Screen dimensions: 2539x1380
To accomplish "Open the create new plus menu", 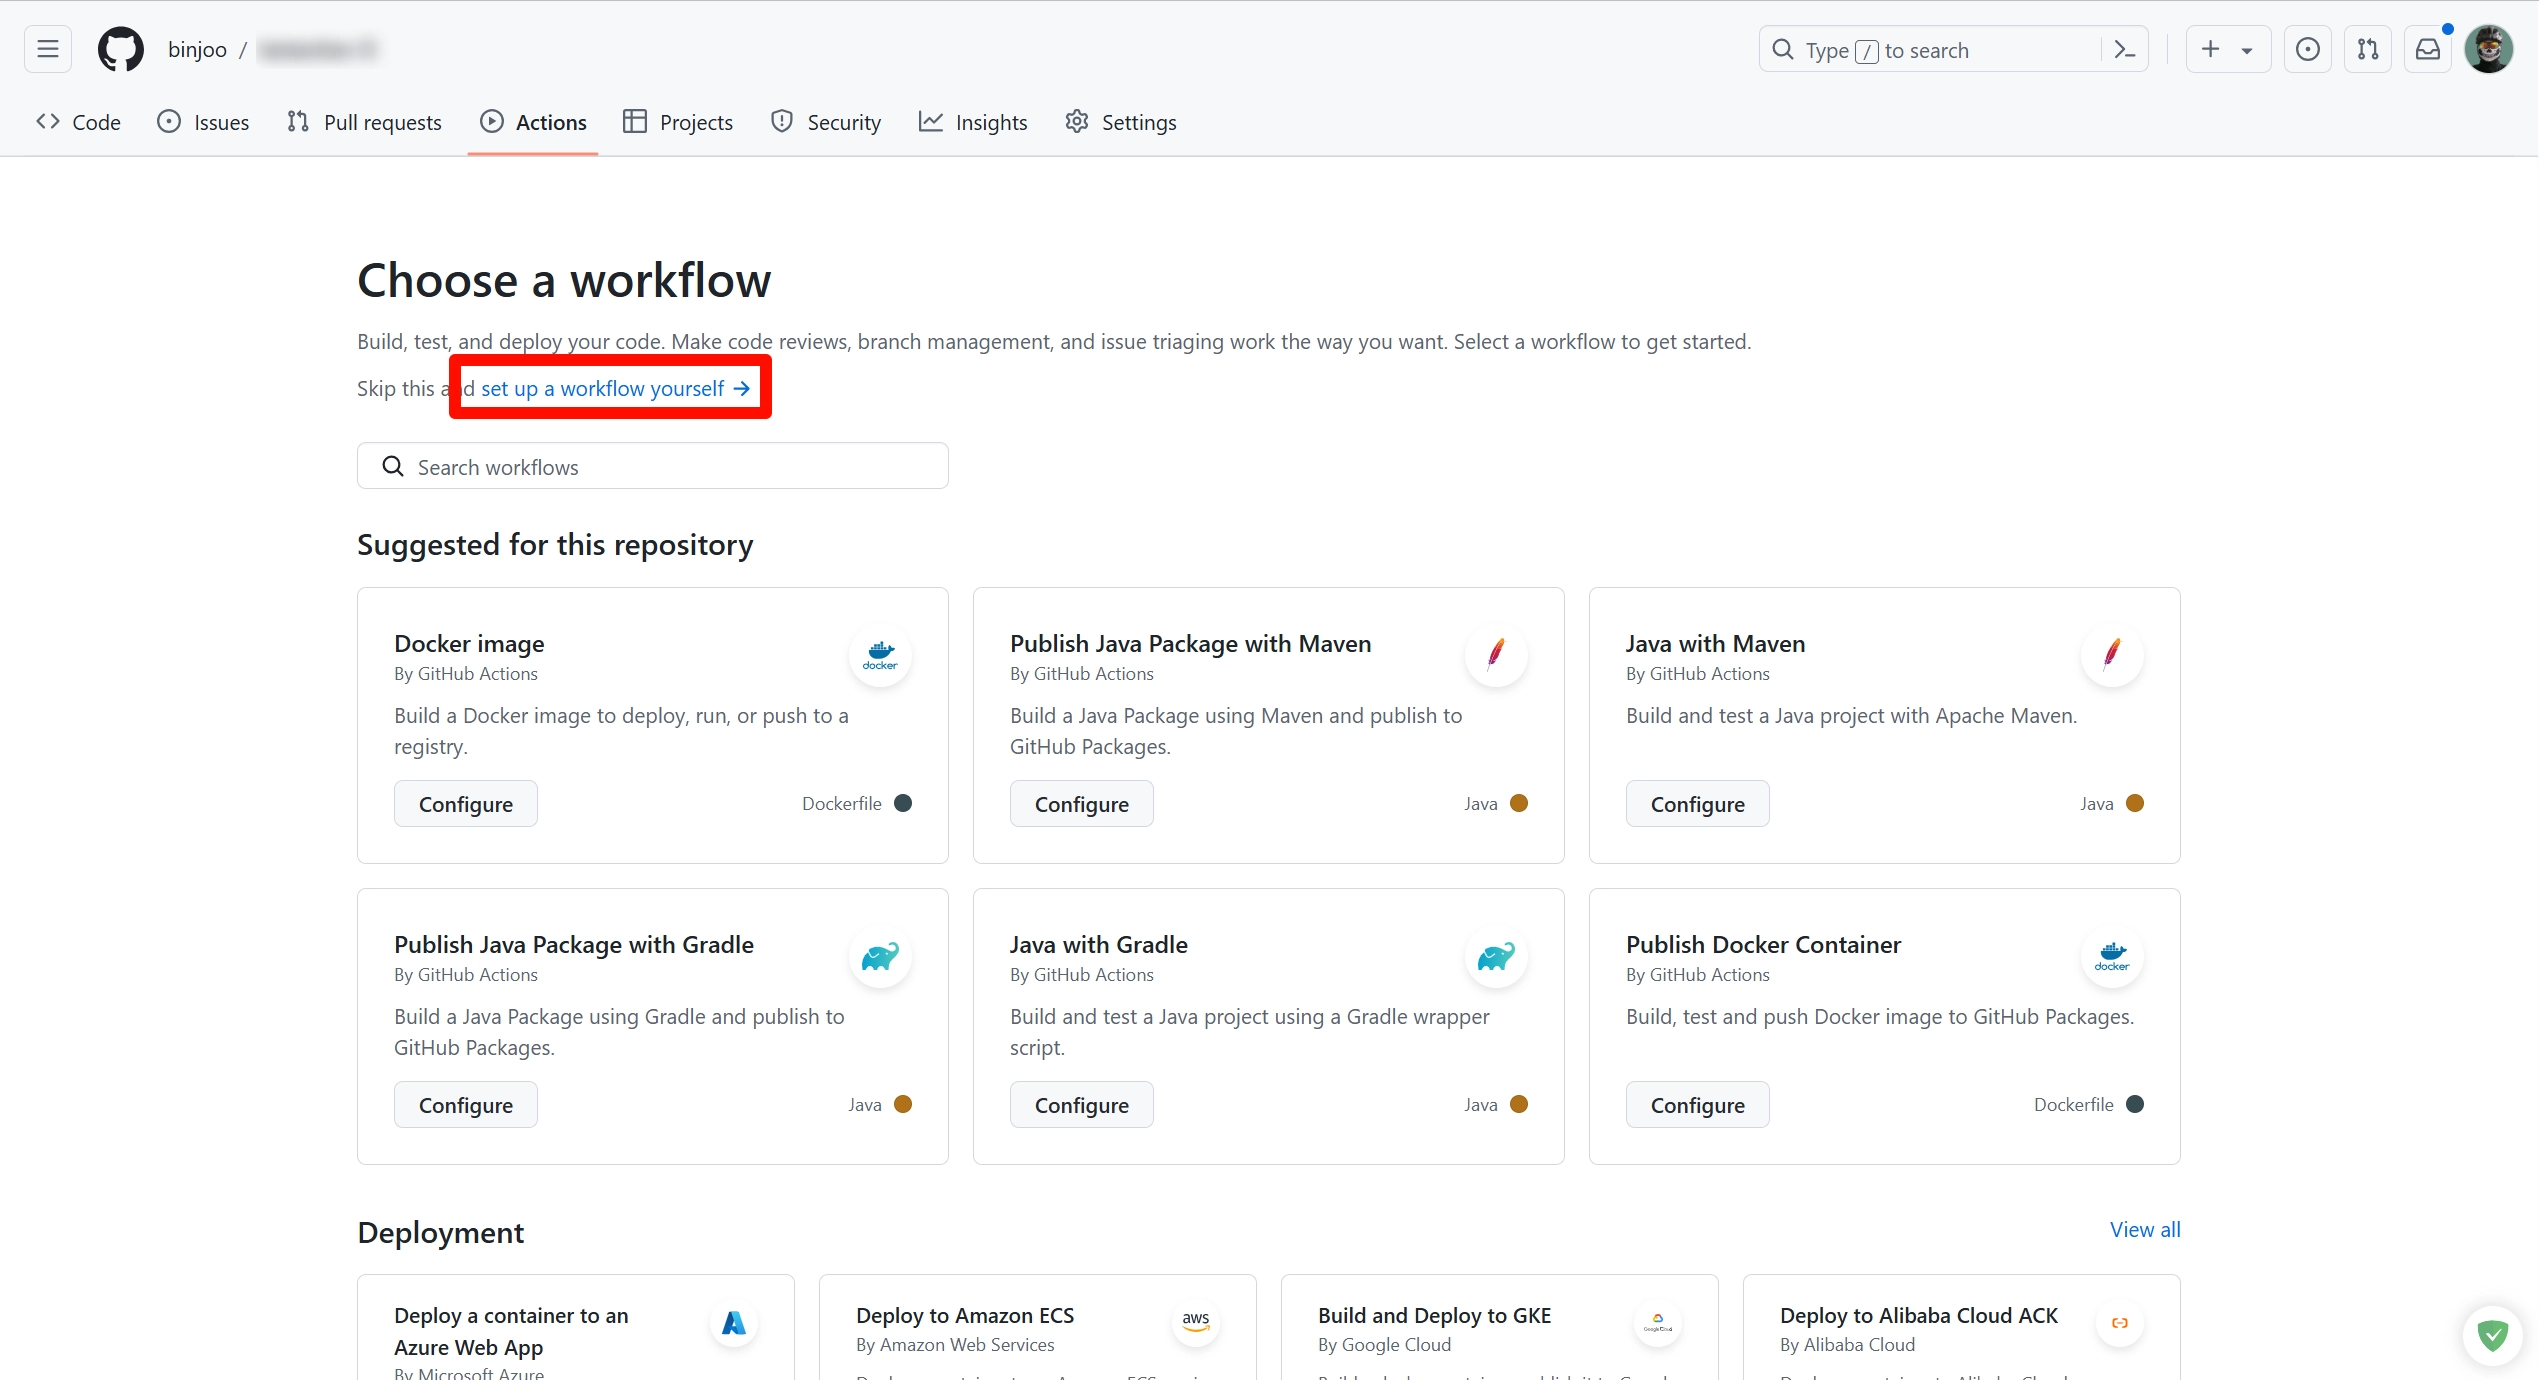I will click(2228, 49).
